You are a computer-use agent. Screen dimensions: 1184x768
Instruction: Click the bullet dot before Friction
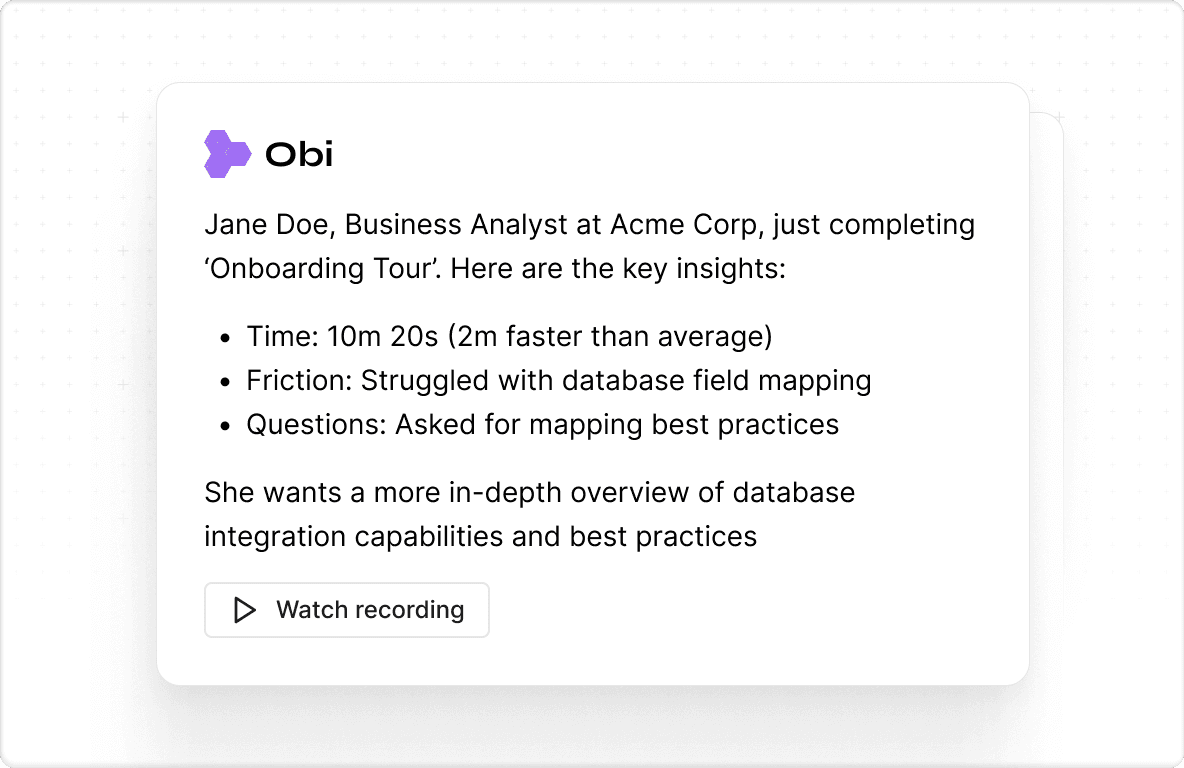(224, 382)
